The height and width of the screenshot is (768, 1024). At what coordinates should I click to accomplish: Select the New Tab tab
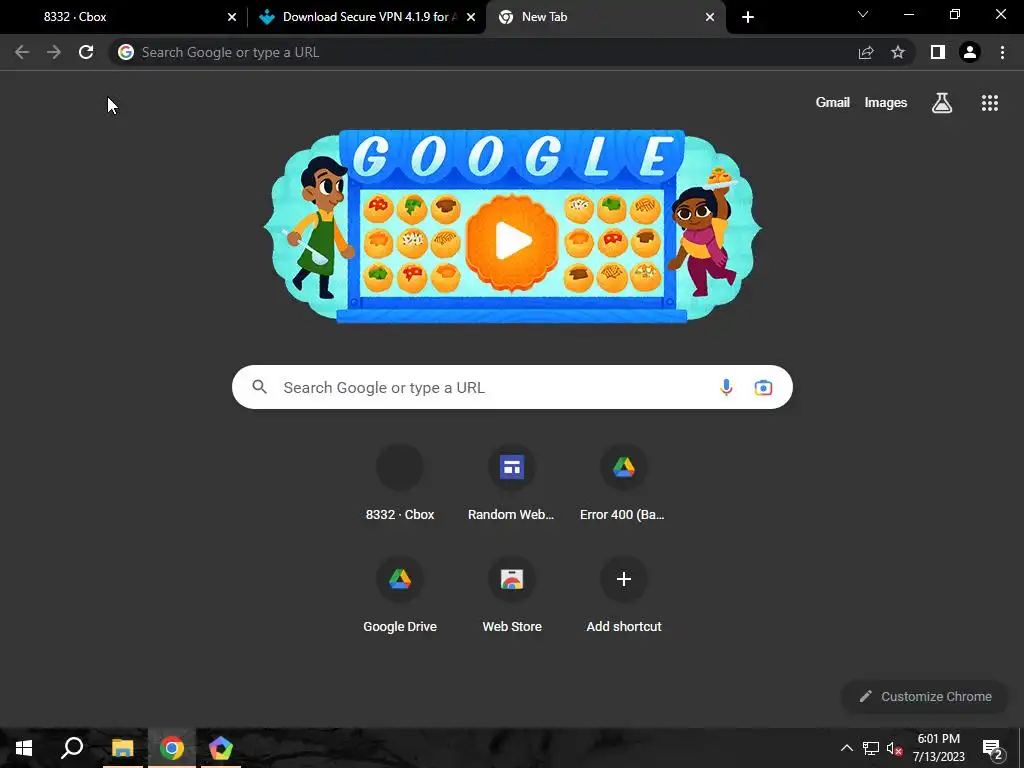click(605, 17)
